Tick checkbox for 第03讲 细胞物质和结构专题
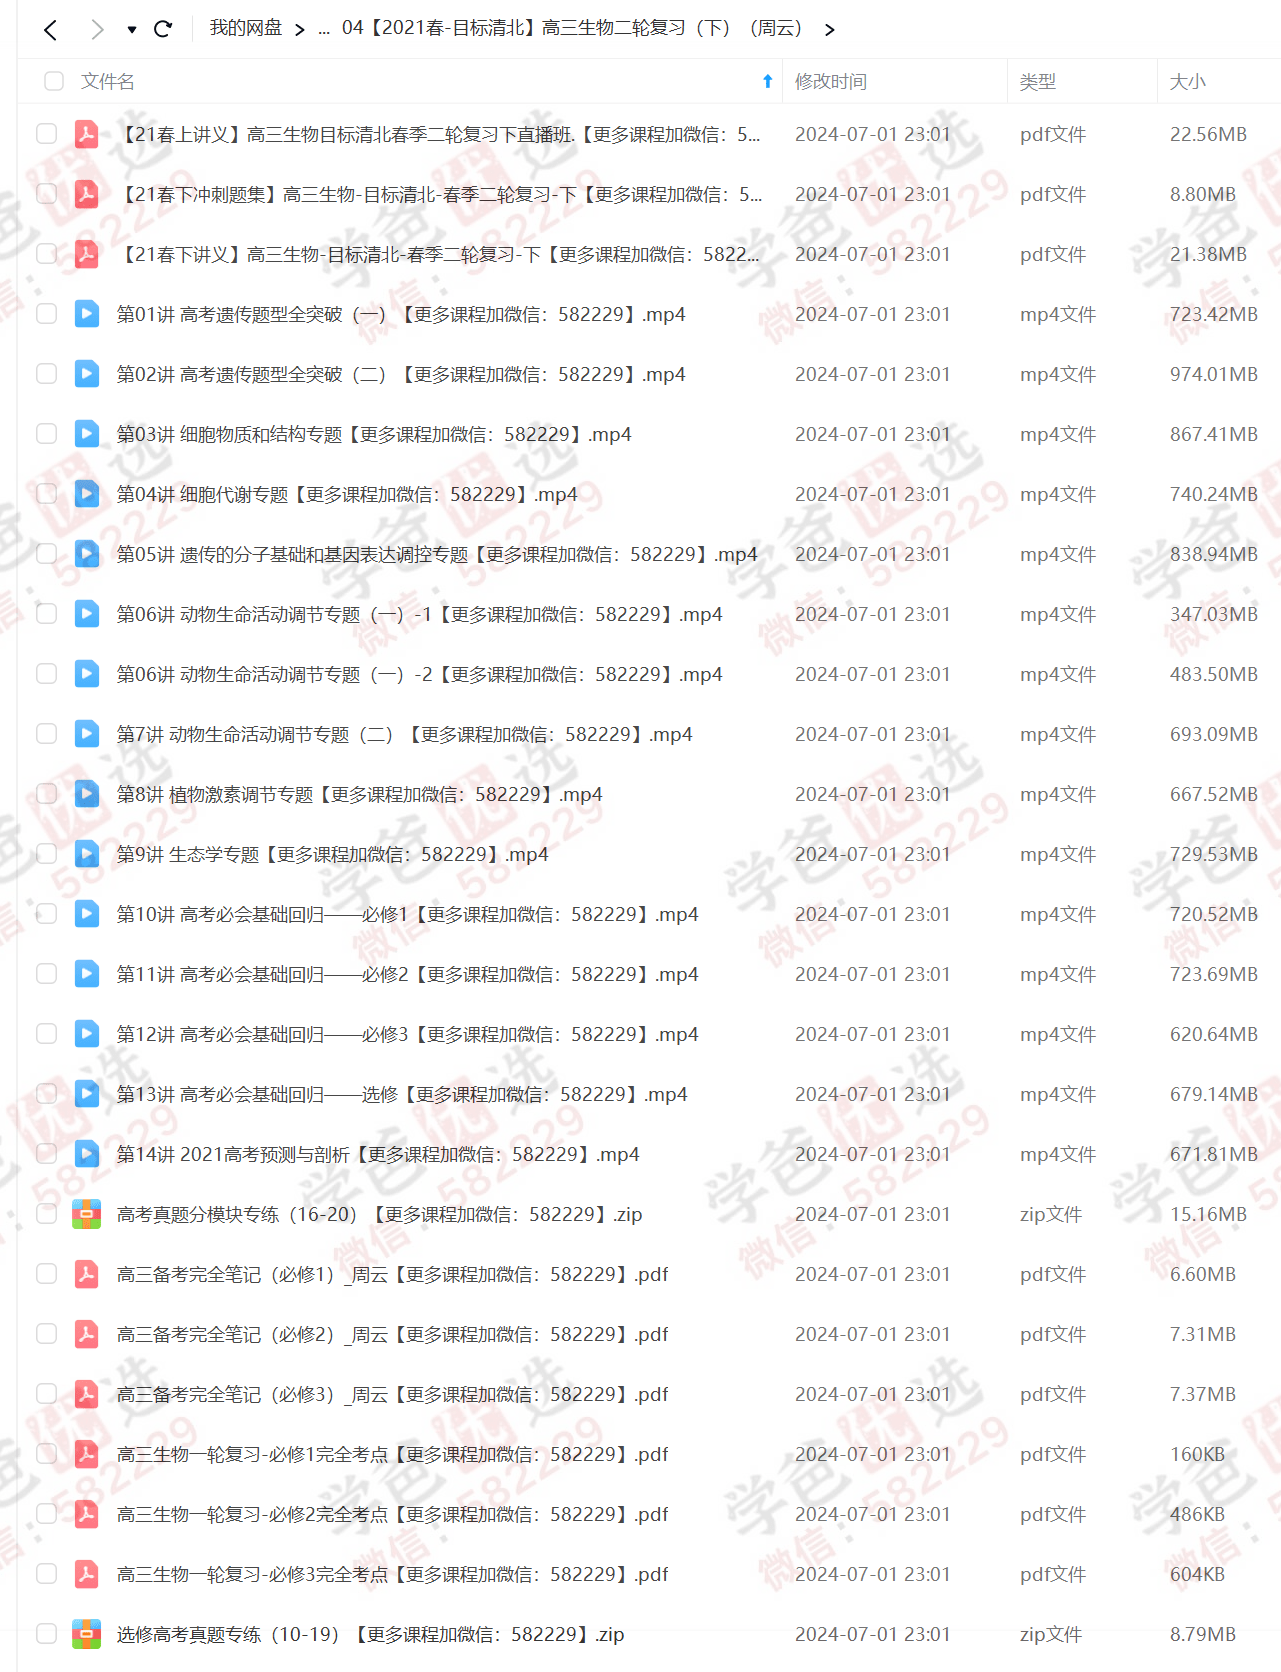 [x=46, y=434]
